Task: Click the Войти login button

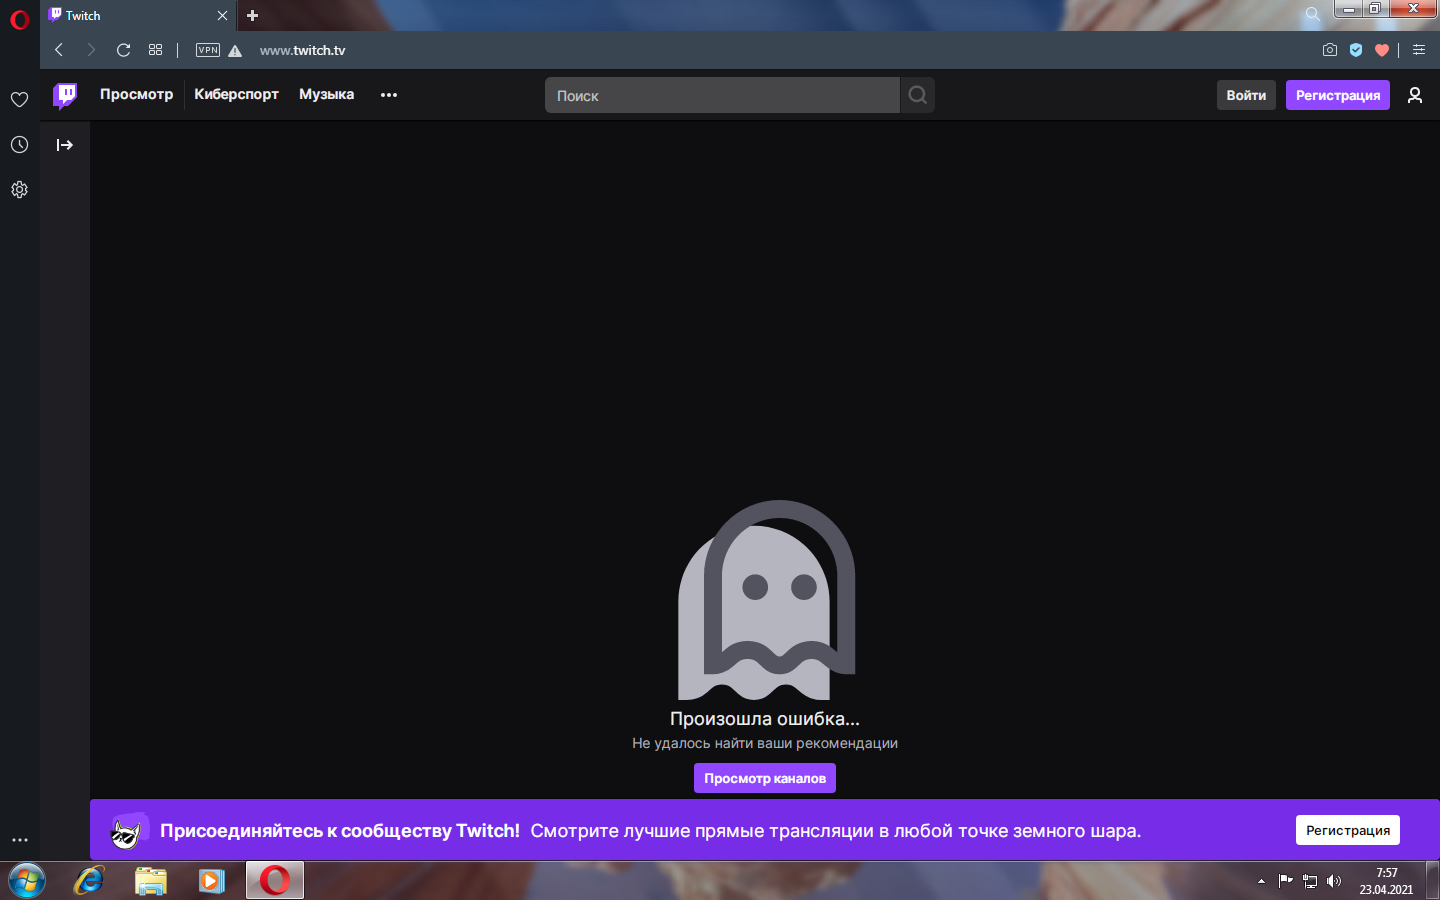Action: pos(1246,95)
